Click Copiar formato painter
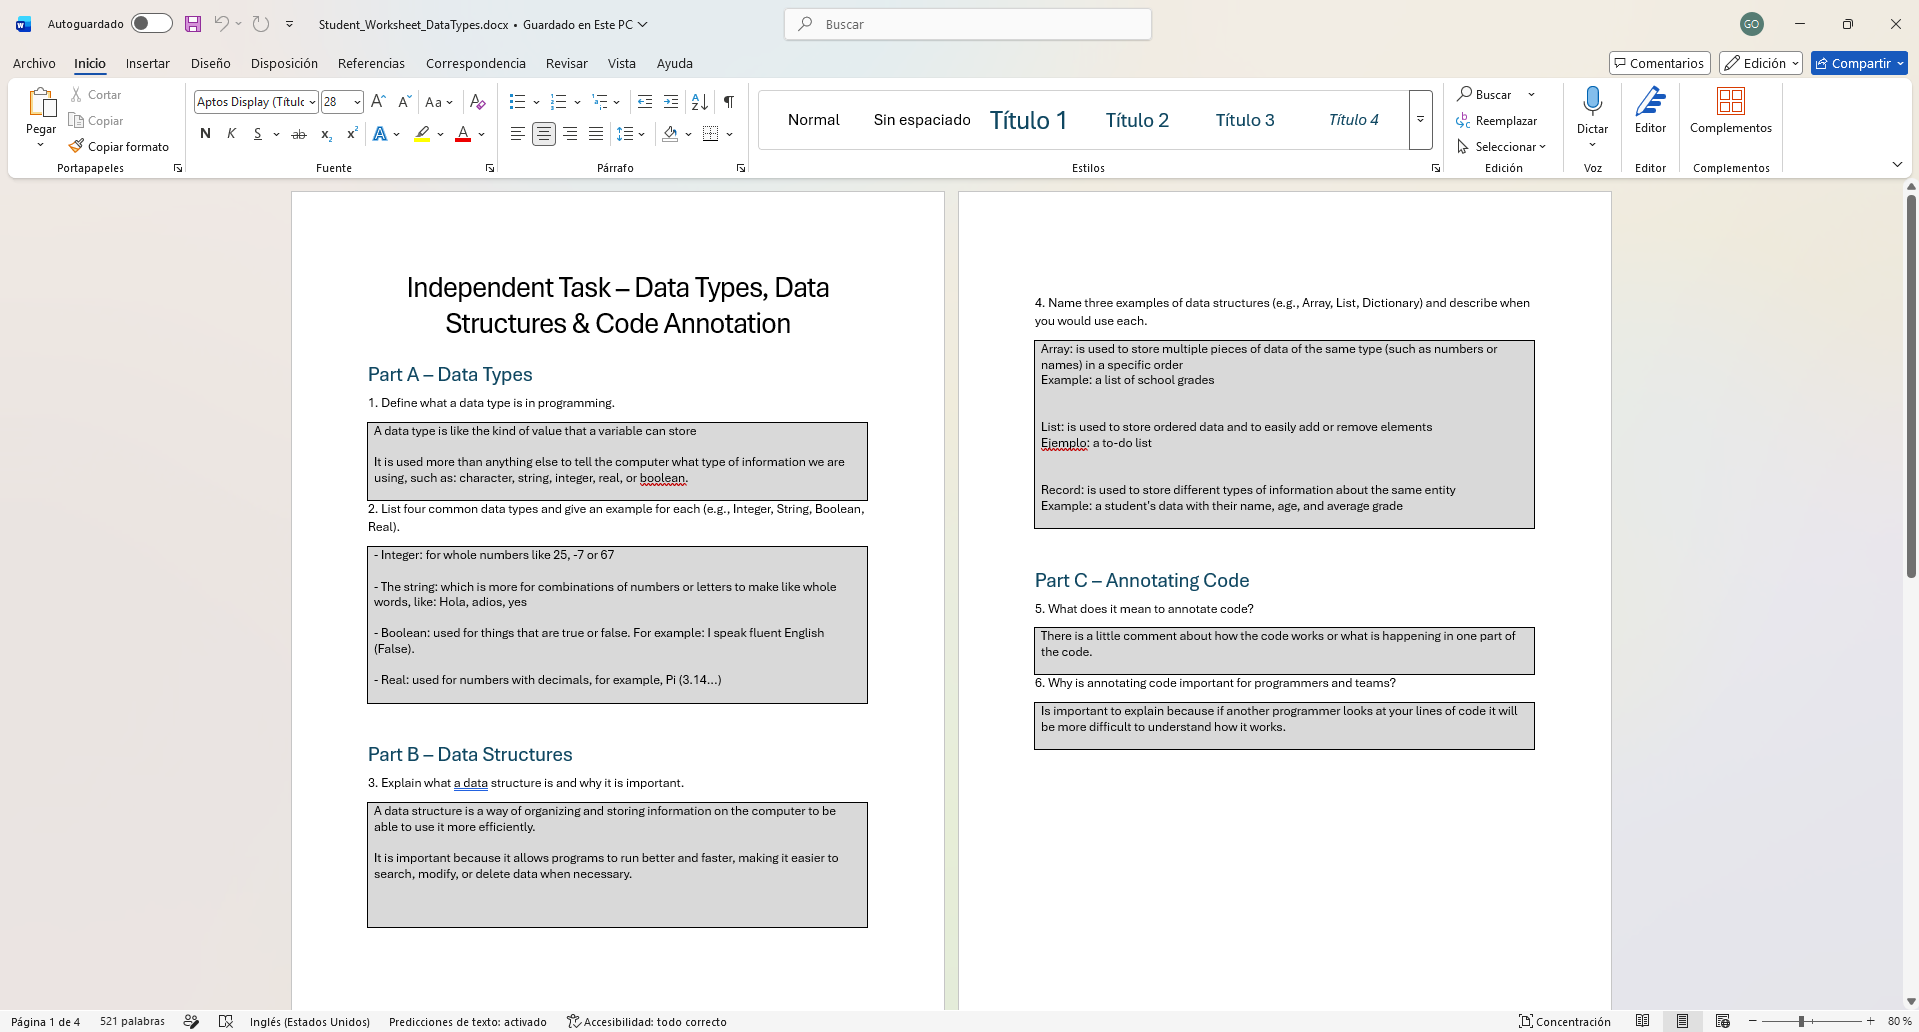1919x1032 pixels. pos(119,147)
